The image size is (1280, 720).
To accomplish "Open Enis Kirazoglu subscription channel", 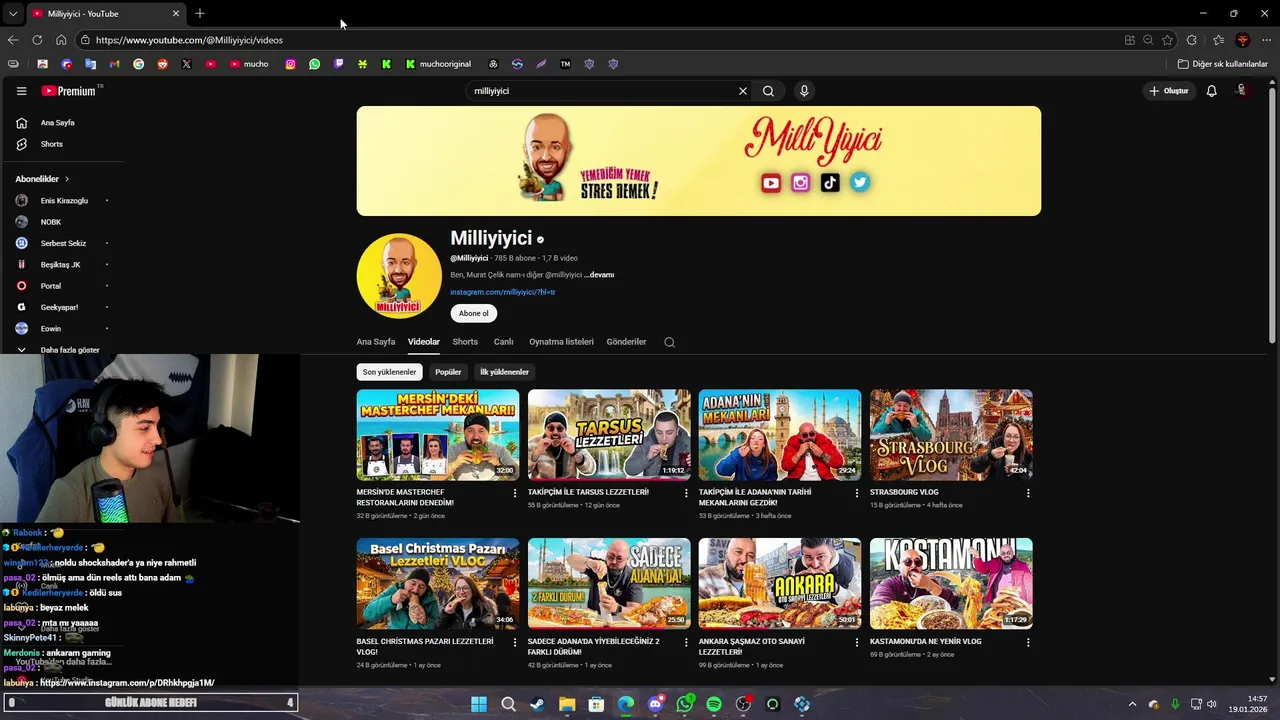I will click(x=62, y=201).
